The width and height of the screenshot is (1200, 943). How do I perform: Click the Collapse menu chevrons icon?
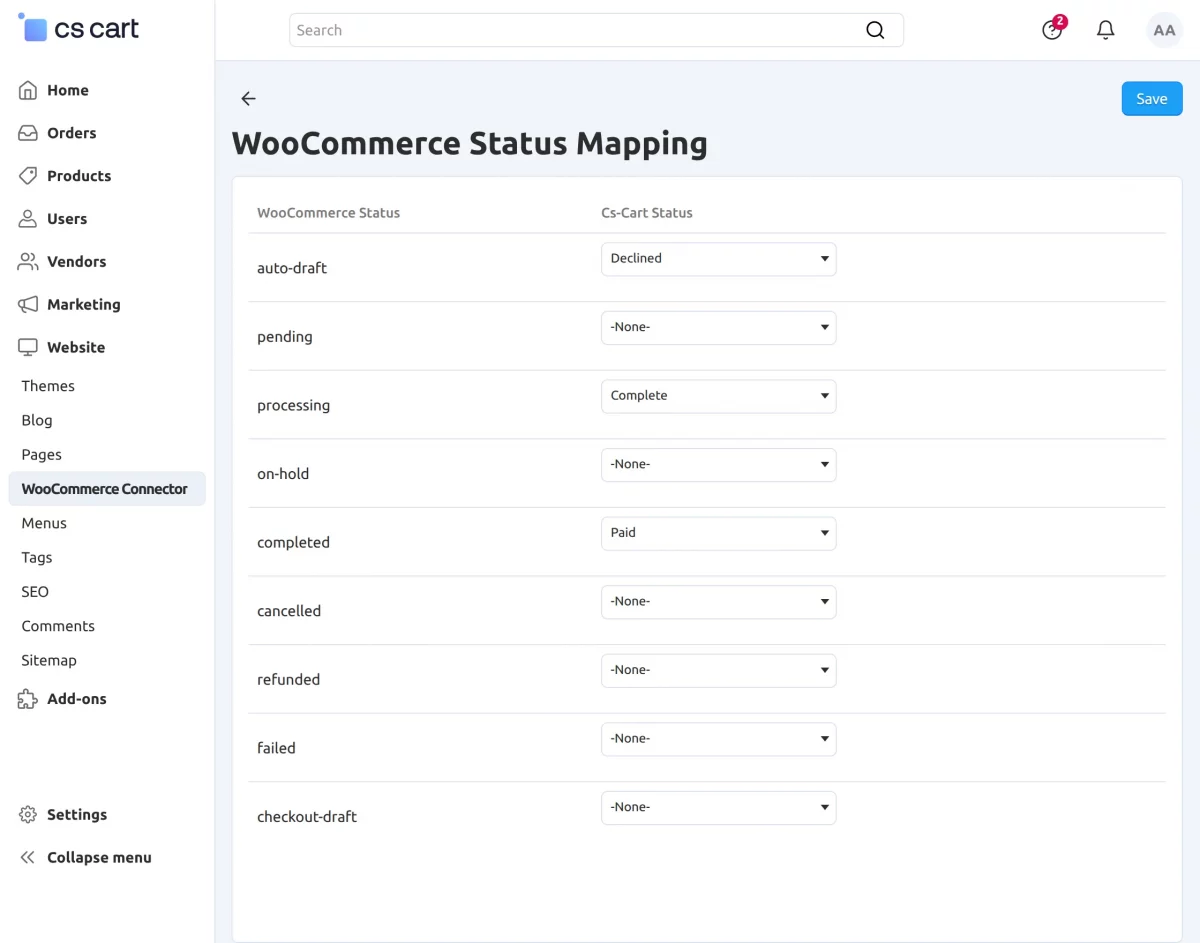28,858
